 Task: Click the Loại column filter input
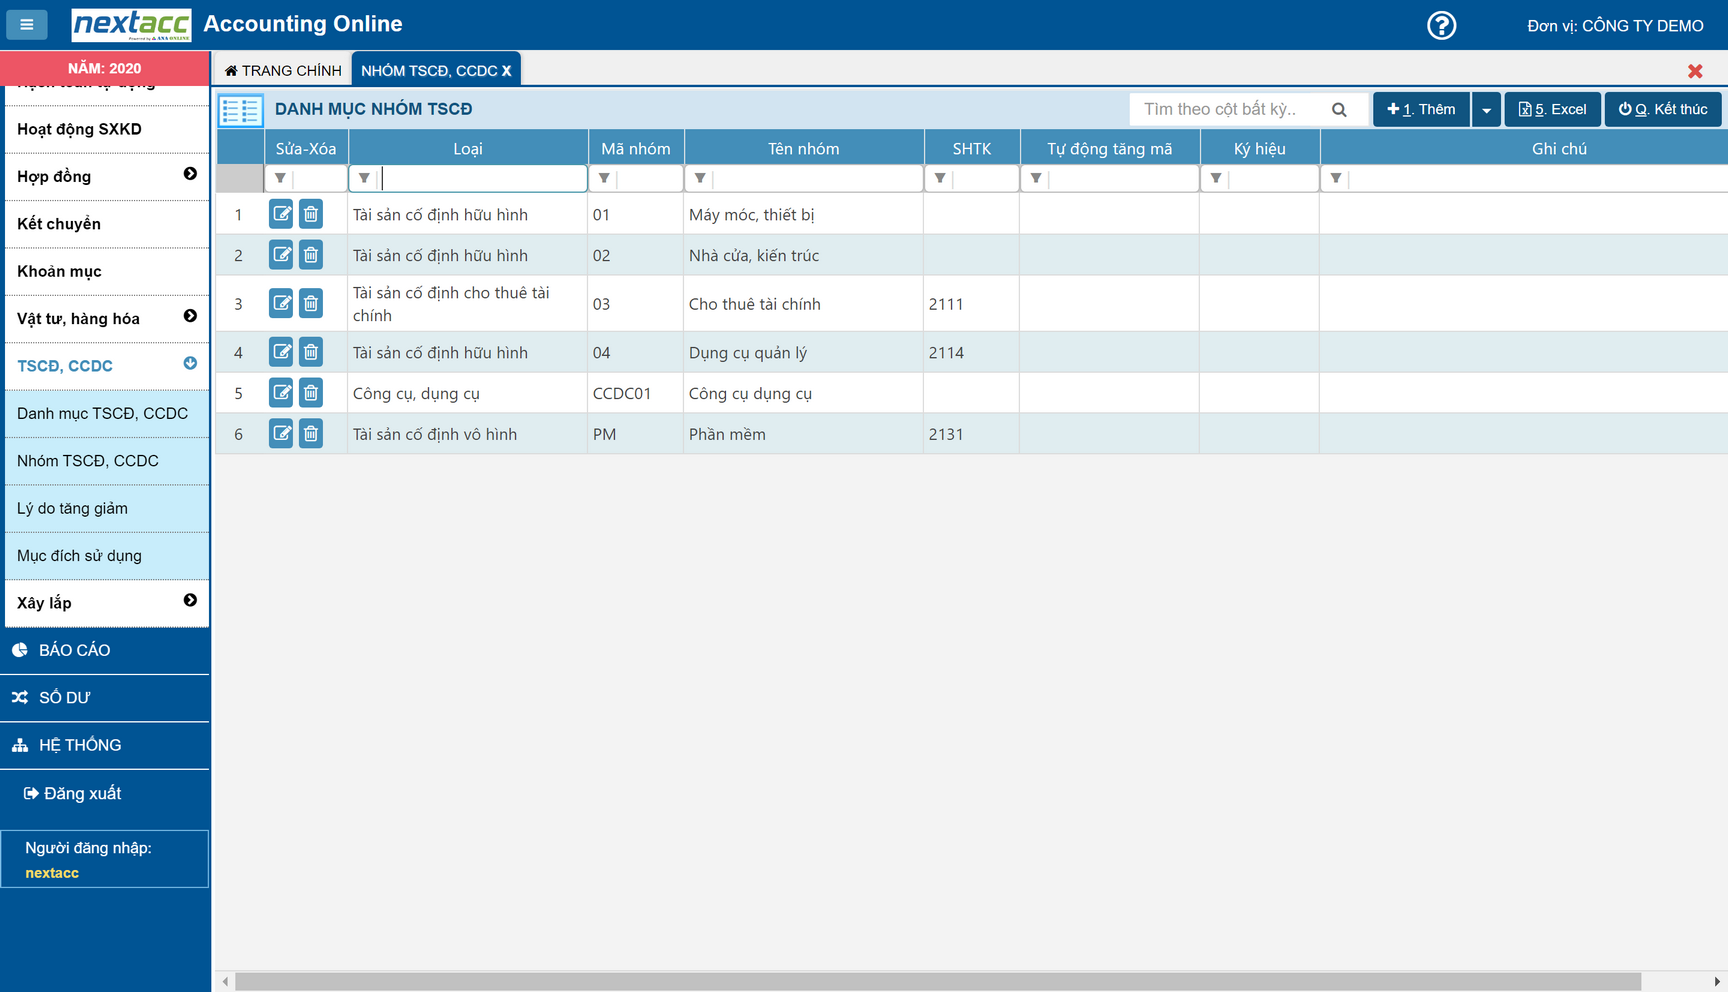pos(482,179)
